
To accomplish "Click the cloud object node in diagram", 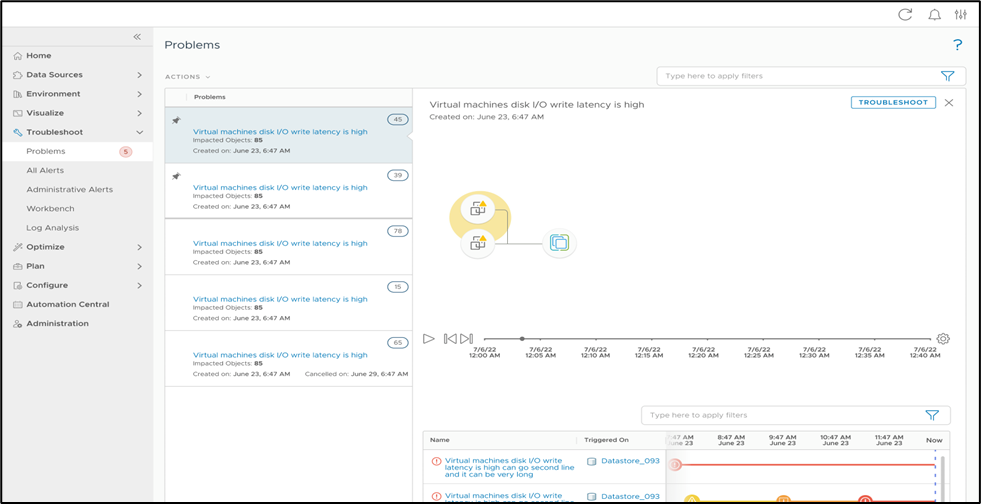I will point(559,242).
